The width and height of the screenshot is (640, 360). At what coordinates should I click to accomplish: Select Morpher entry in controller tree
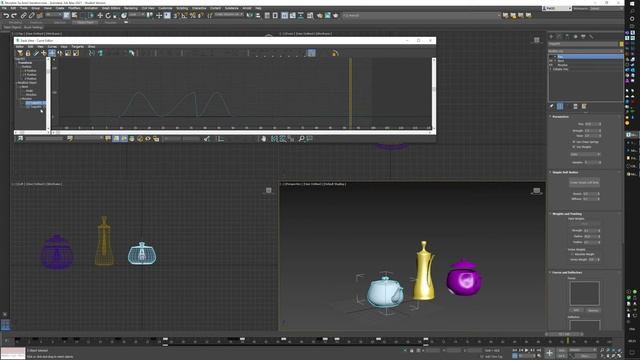click(x=27, y=98)
